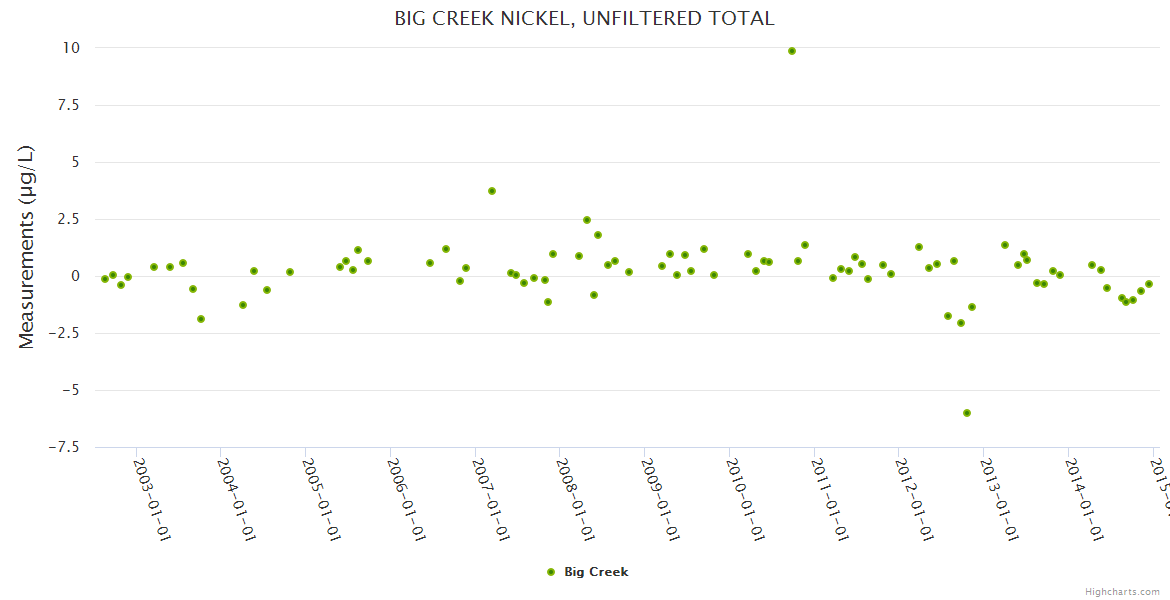This screenshot has width=1170, height=600.
Task: Click the Measurements (µg/L) y-axis title
Action: point(27,247)
